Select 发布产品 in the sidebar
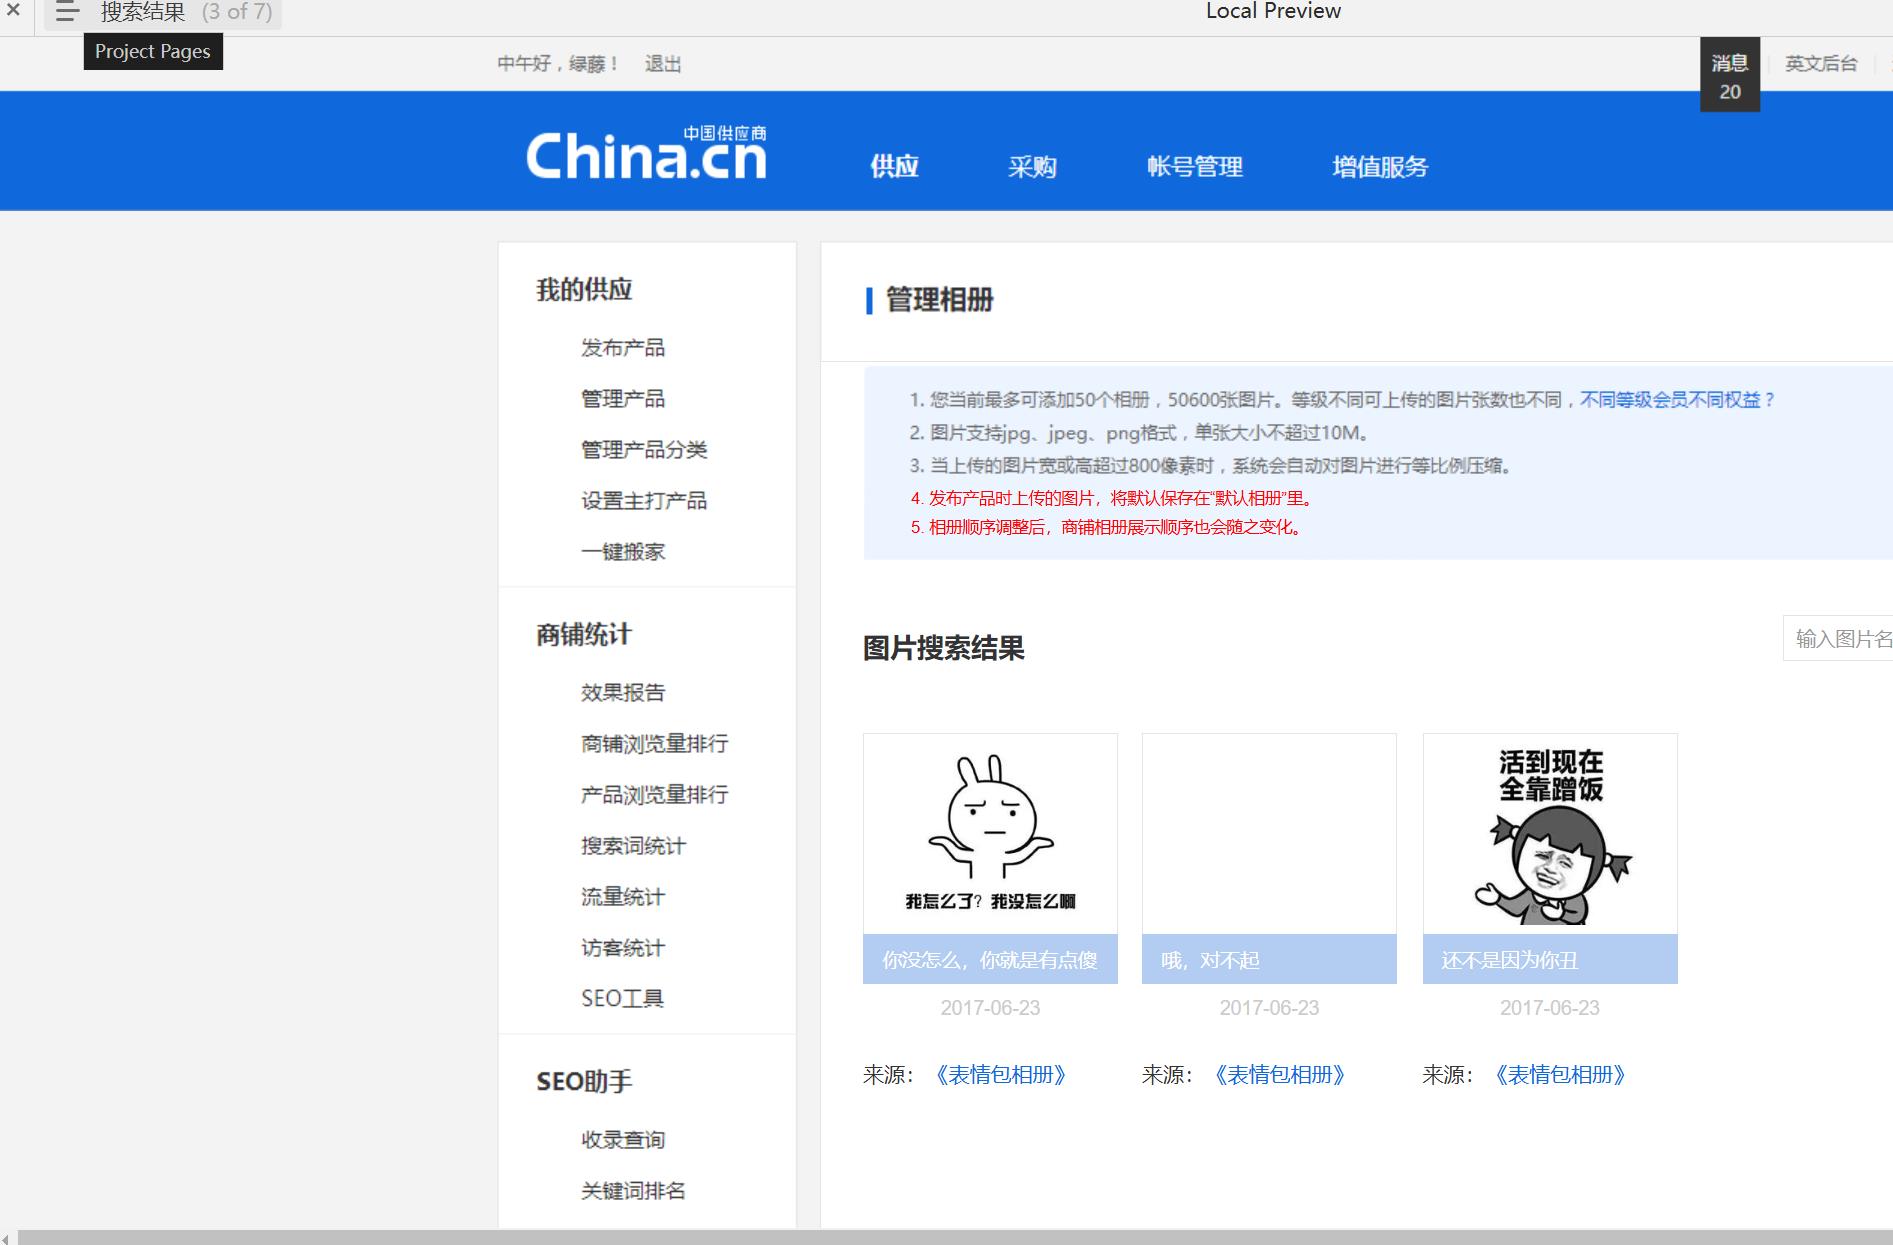This screenshot has height=1245, width=1893. pos(623,348)
